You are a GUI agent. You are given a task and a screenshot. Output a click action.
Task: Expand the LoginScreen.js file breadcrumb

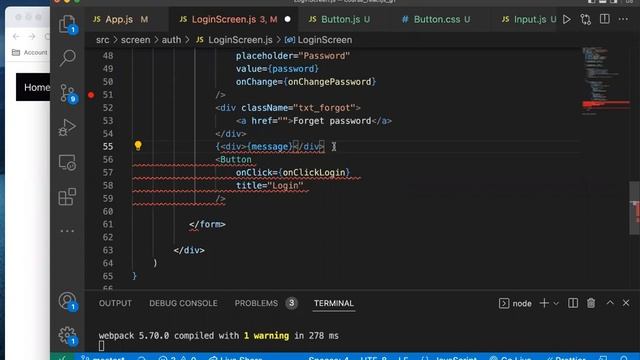tap(234, 40)
